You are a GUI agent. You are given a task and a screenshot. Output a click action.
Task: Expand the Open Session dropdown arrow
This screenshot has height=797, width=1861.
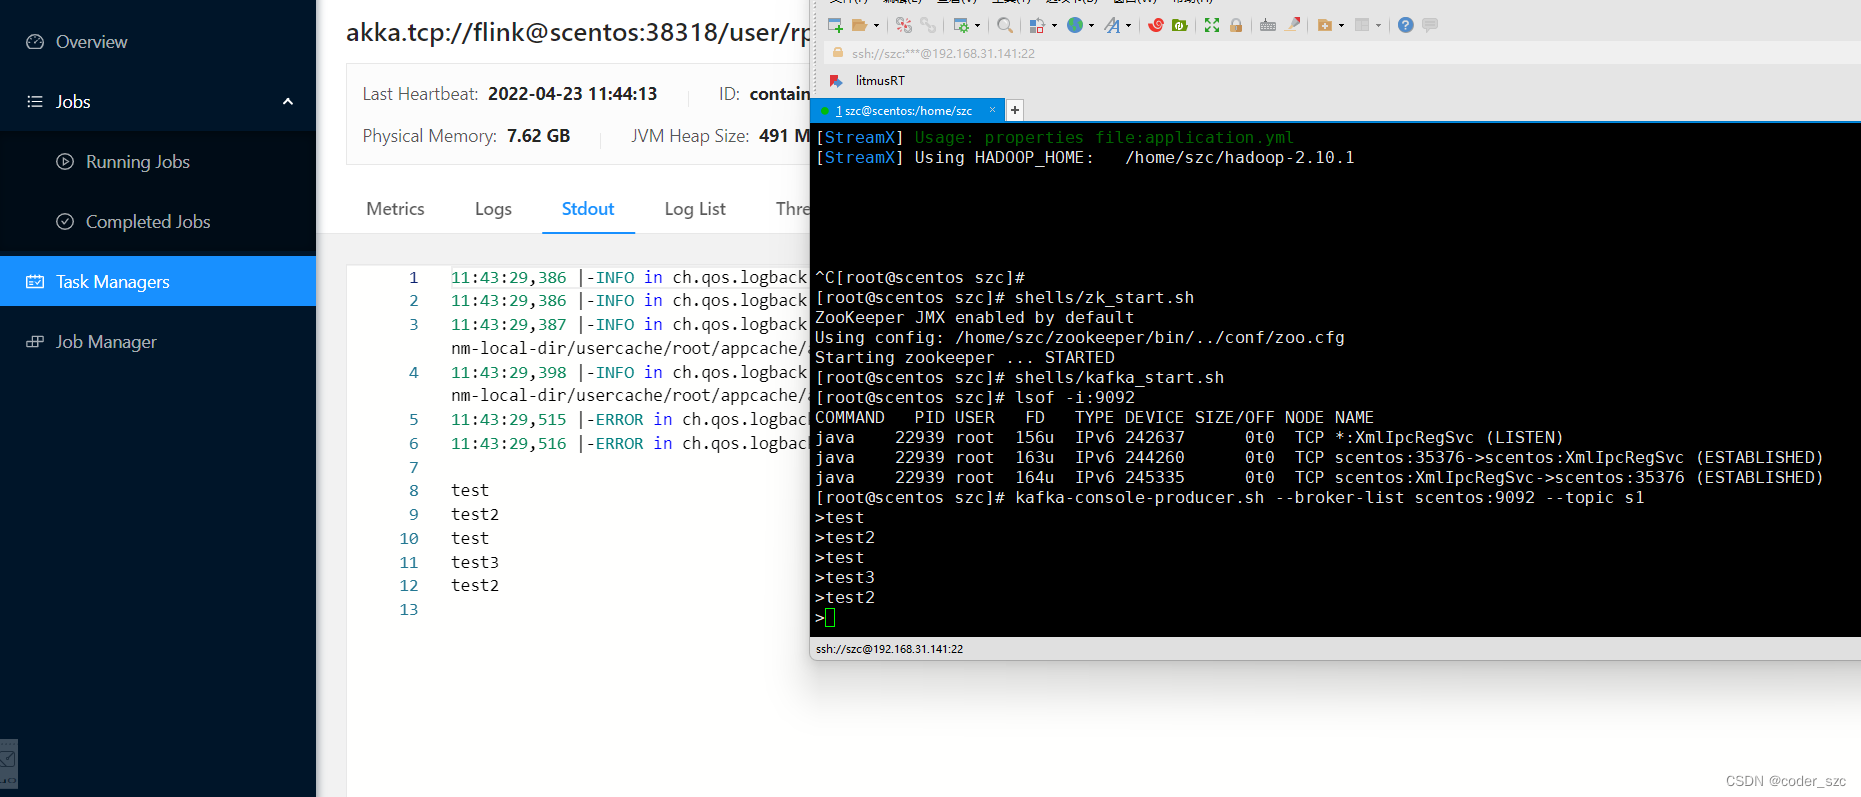[x=877, y=26]
